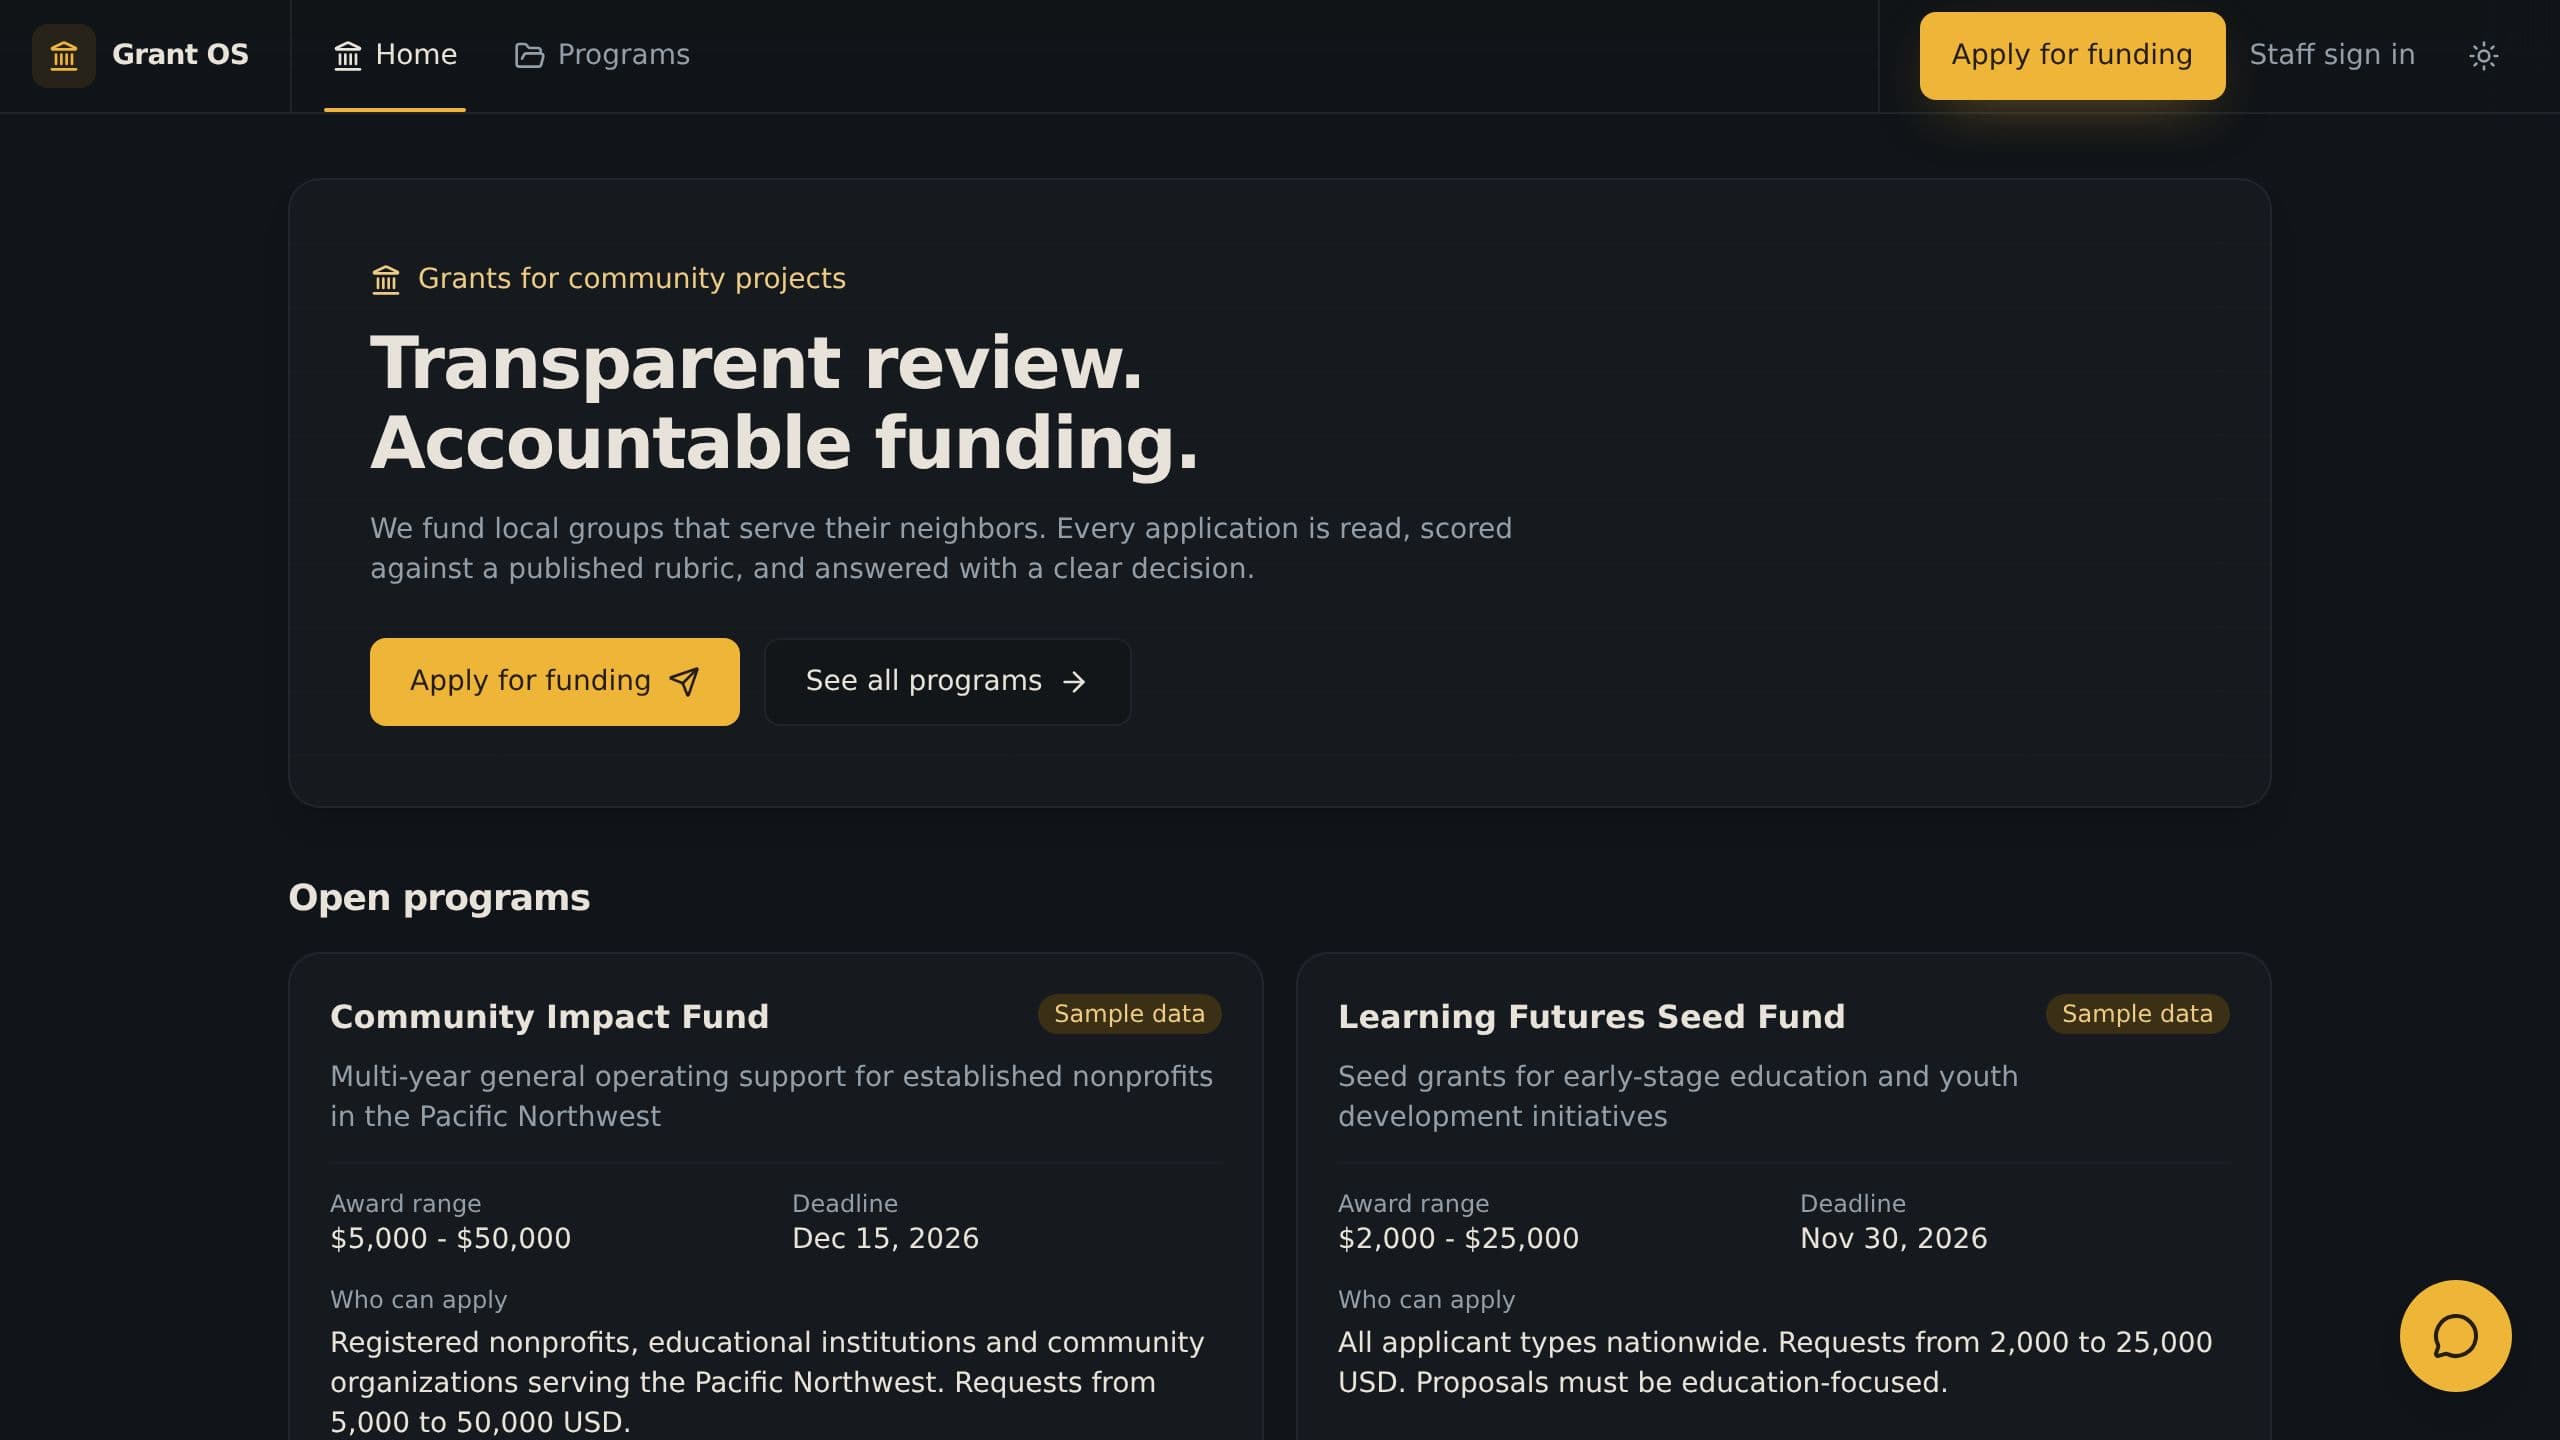Click the Seed grants for early-stage education description
The width and height of the screenshot is (2560, 1440).
[1678, 1097]
